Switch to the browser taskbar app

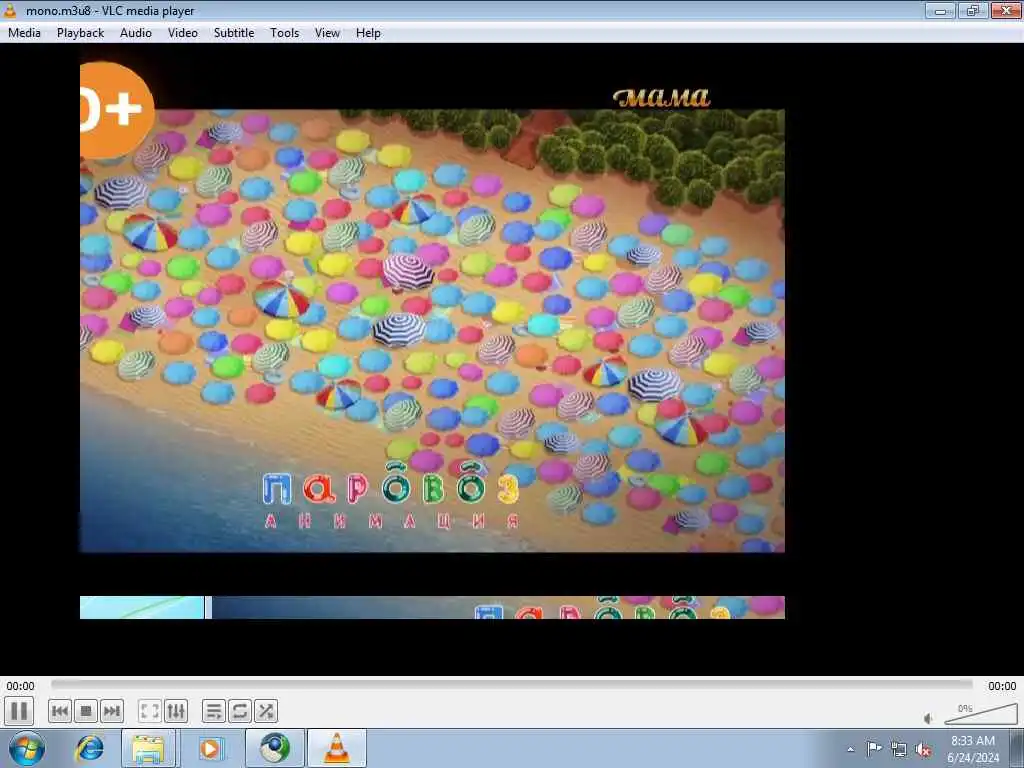274,748
